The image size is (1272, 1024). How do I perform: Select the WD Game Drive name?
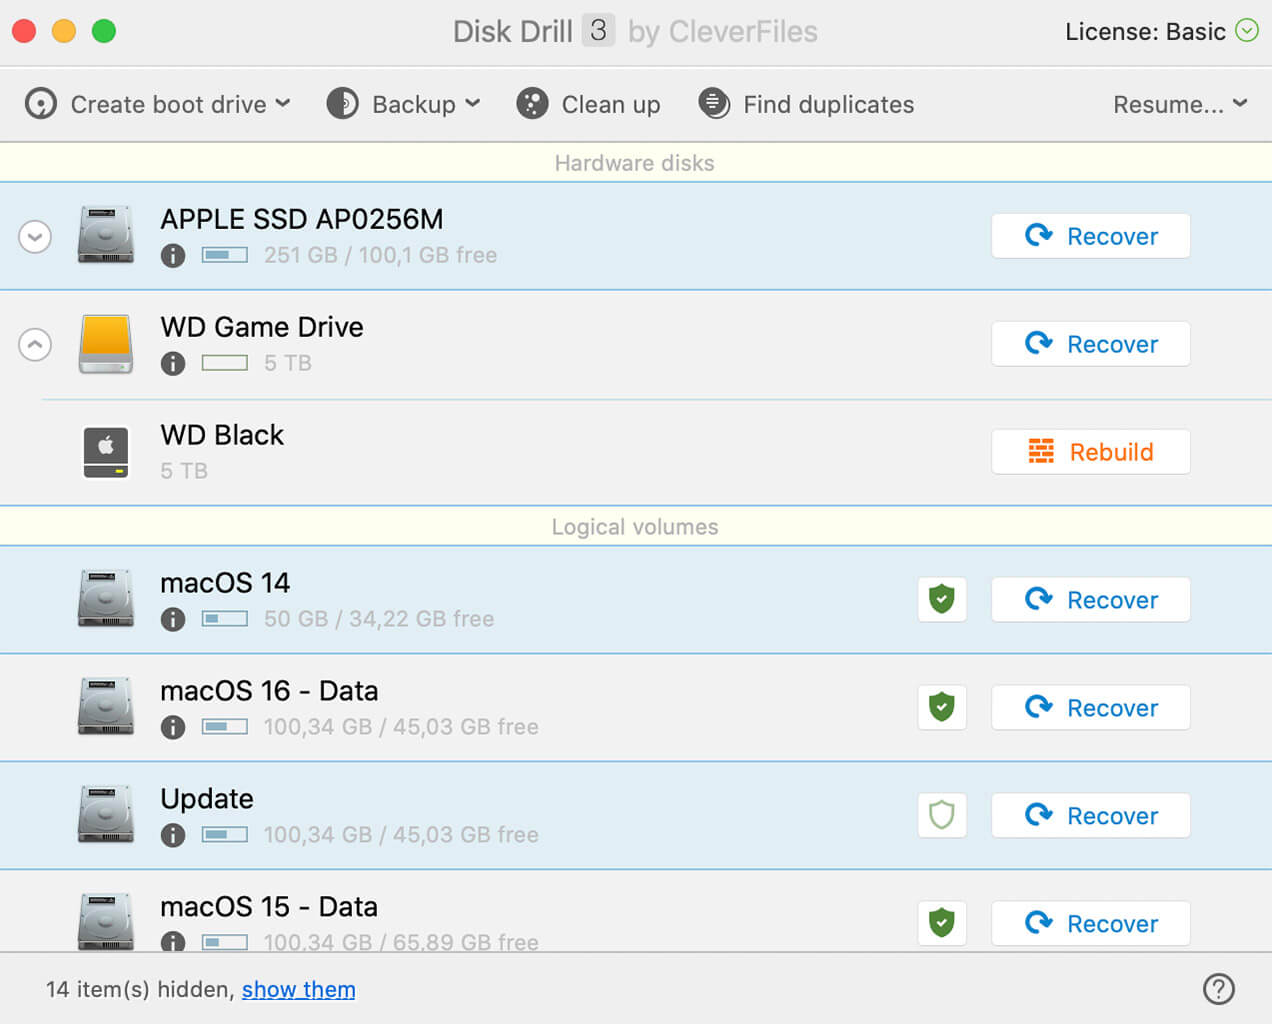pos(262,327)
